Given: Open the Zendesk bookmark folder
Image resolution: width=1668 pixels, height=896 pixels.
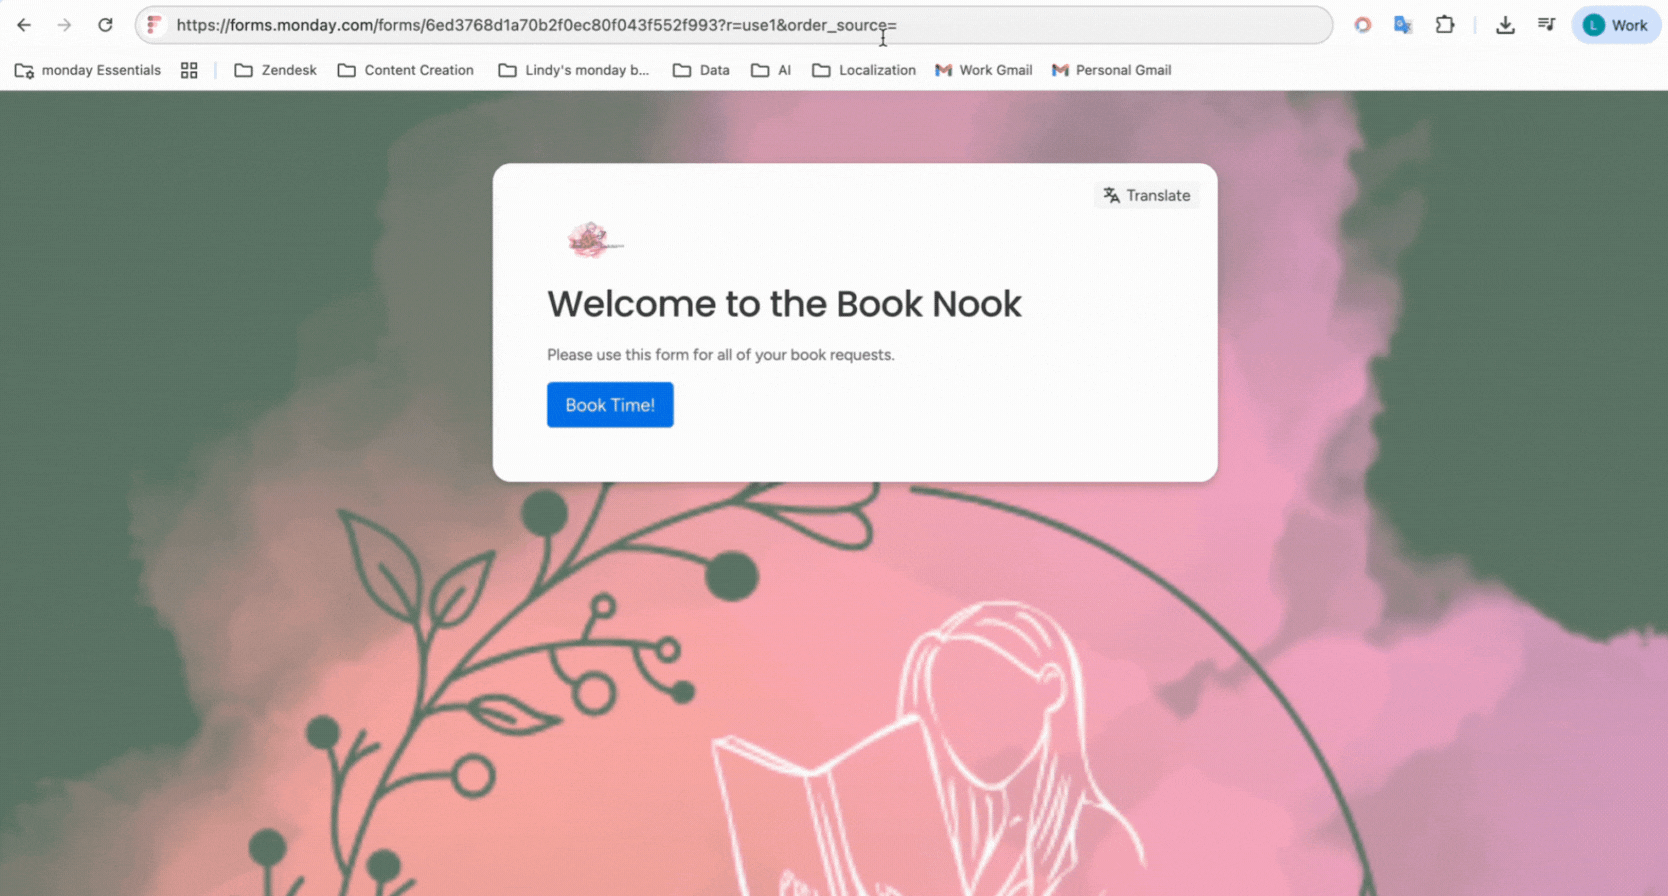Looking at the screenshot, I should coord(275,70).
